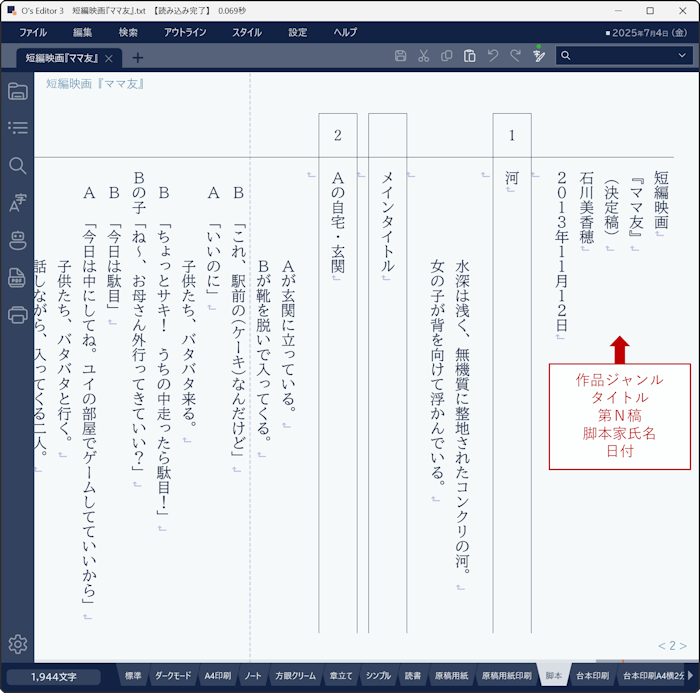700x693 pixels.
Task: Open the search magnifier in sidebar
Action: pos(17,165)
